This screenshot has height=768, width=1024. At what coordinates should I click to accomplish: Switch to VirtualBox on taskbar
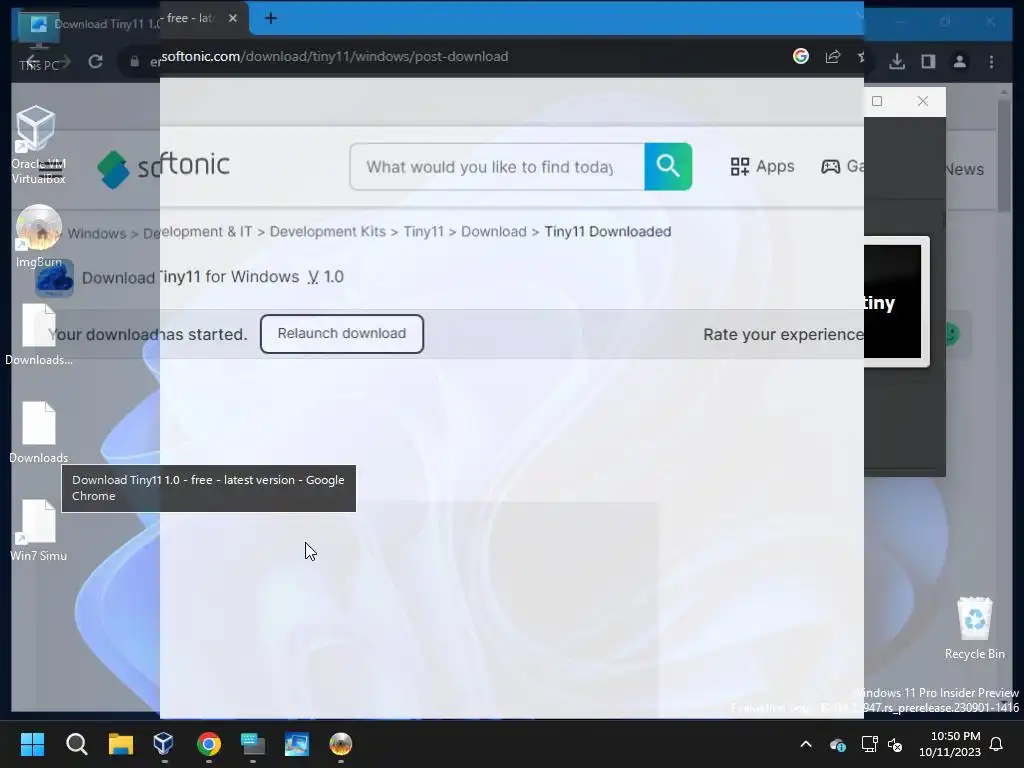click(164, 744)
